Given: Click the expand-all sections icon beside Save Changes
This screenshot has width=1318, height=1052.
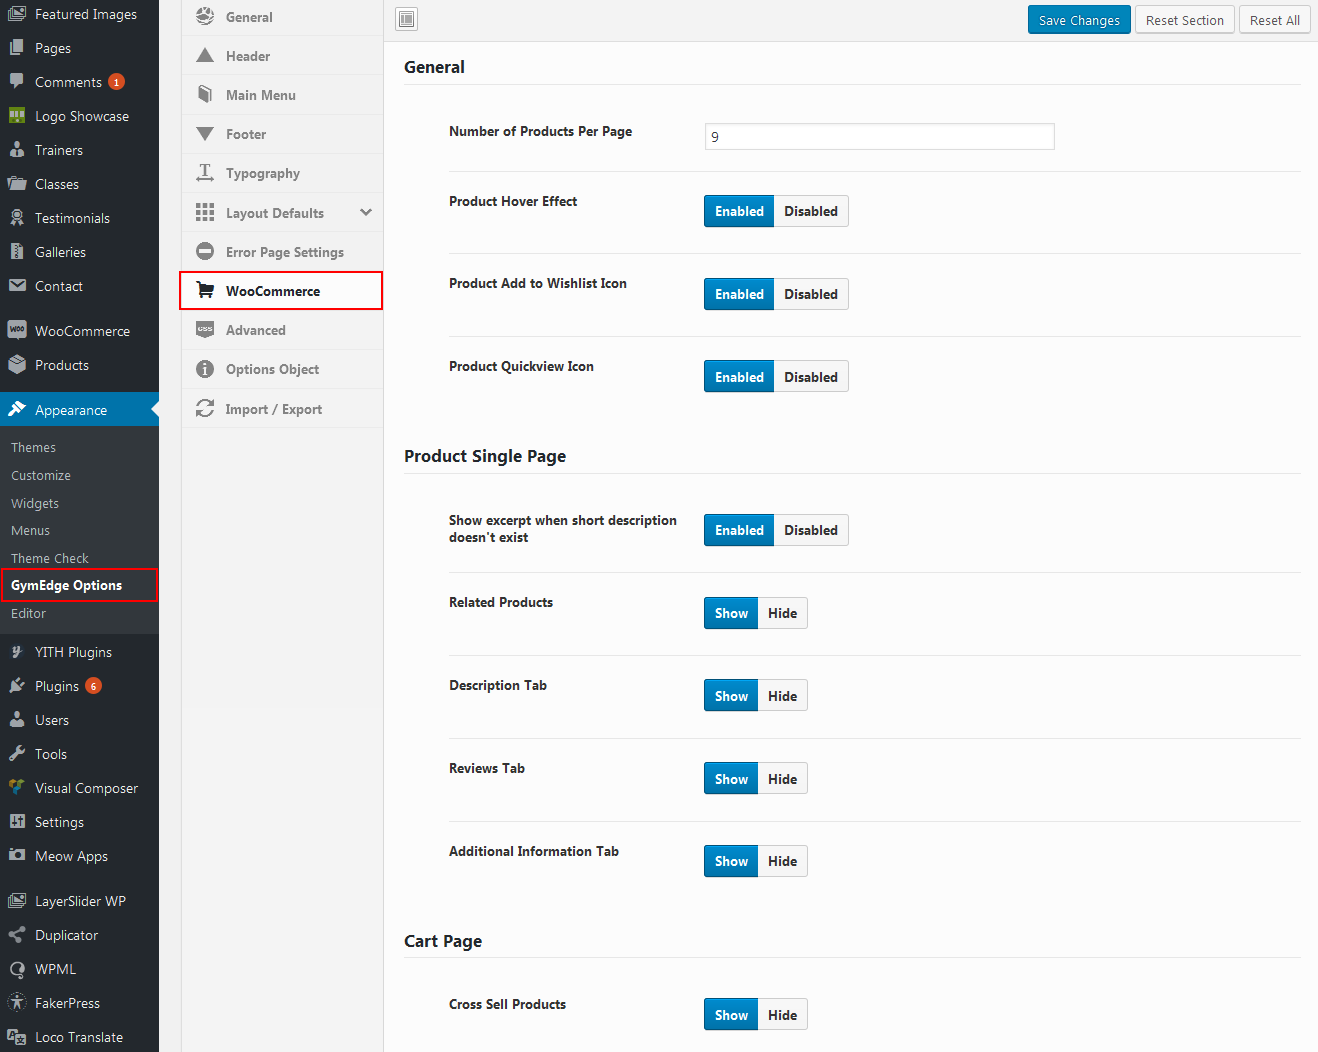Looking at the screenshot, I should click(x=407, y=19).
